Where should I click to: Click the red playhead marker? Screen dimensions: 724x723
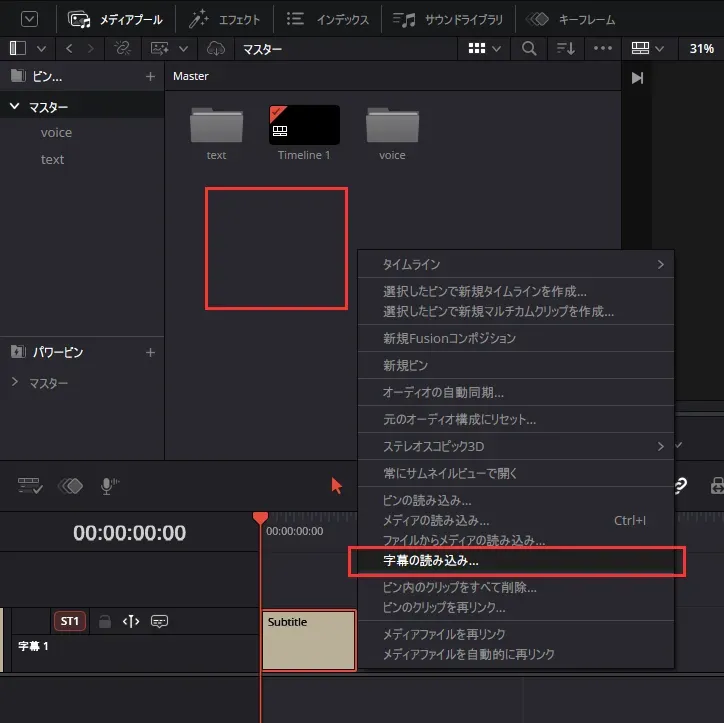click(x=260, y=518)
